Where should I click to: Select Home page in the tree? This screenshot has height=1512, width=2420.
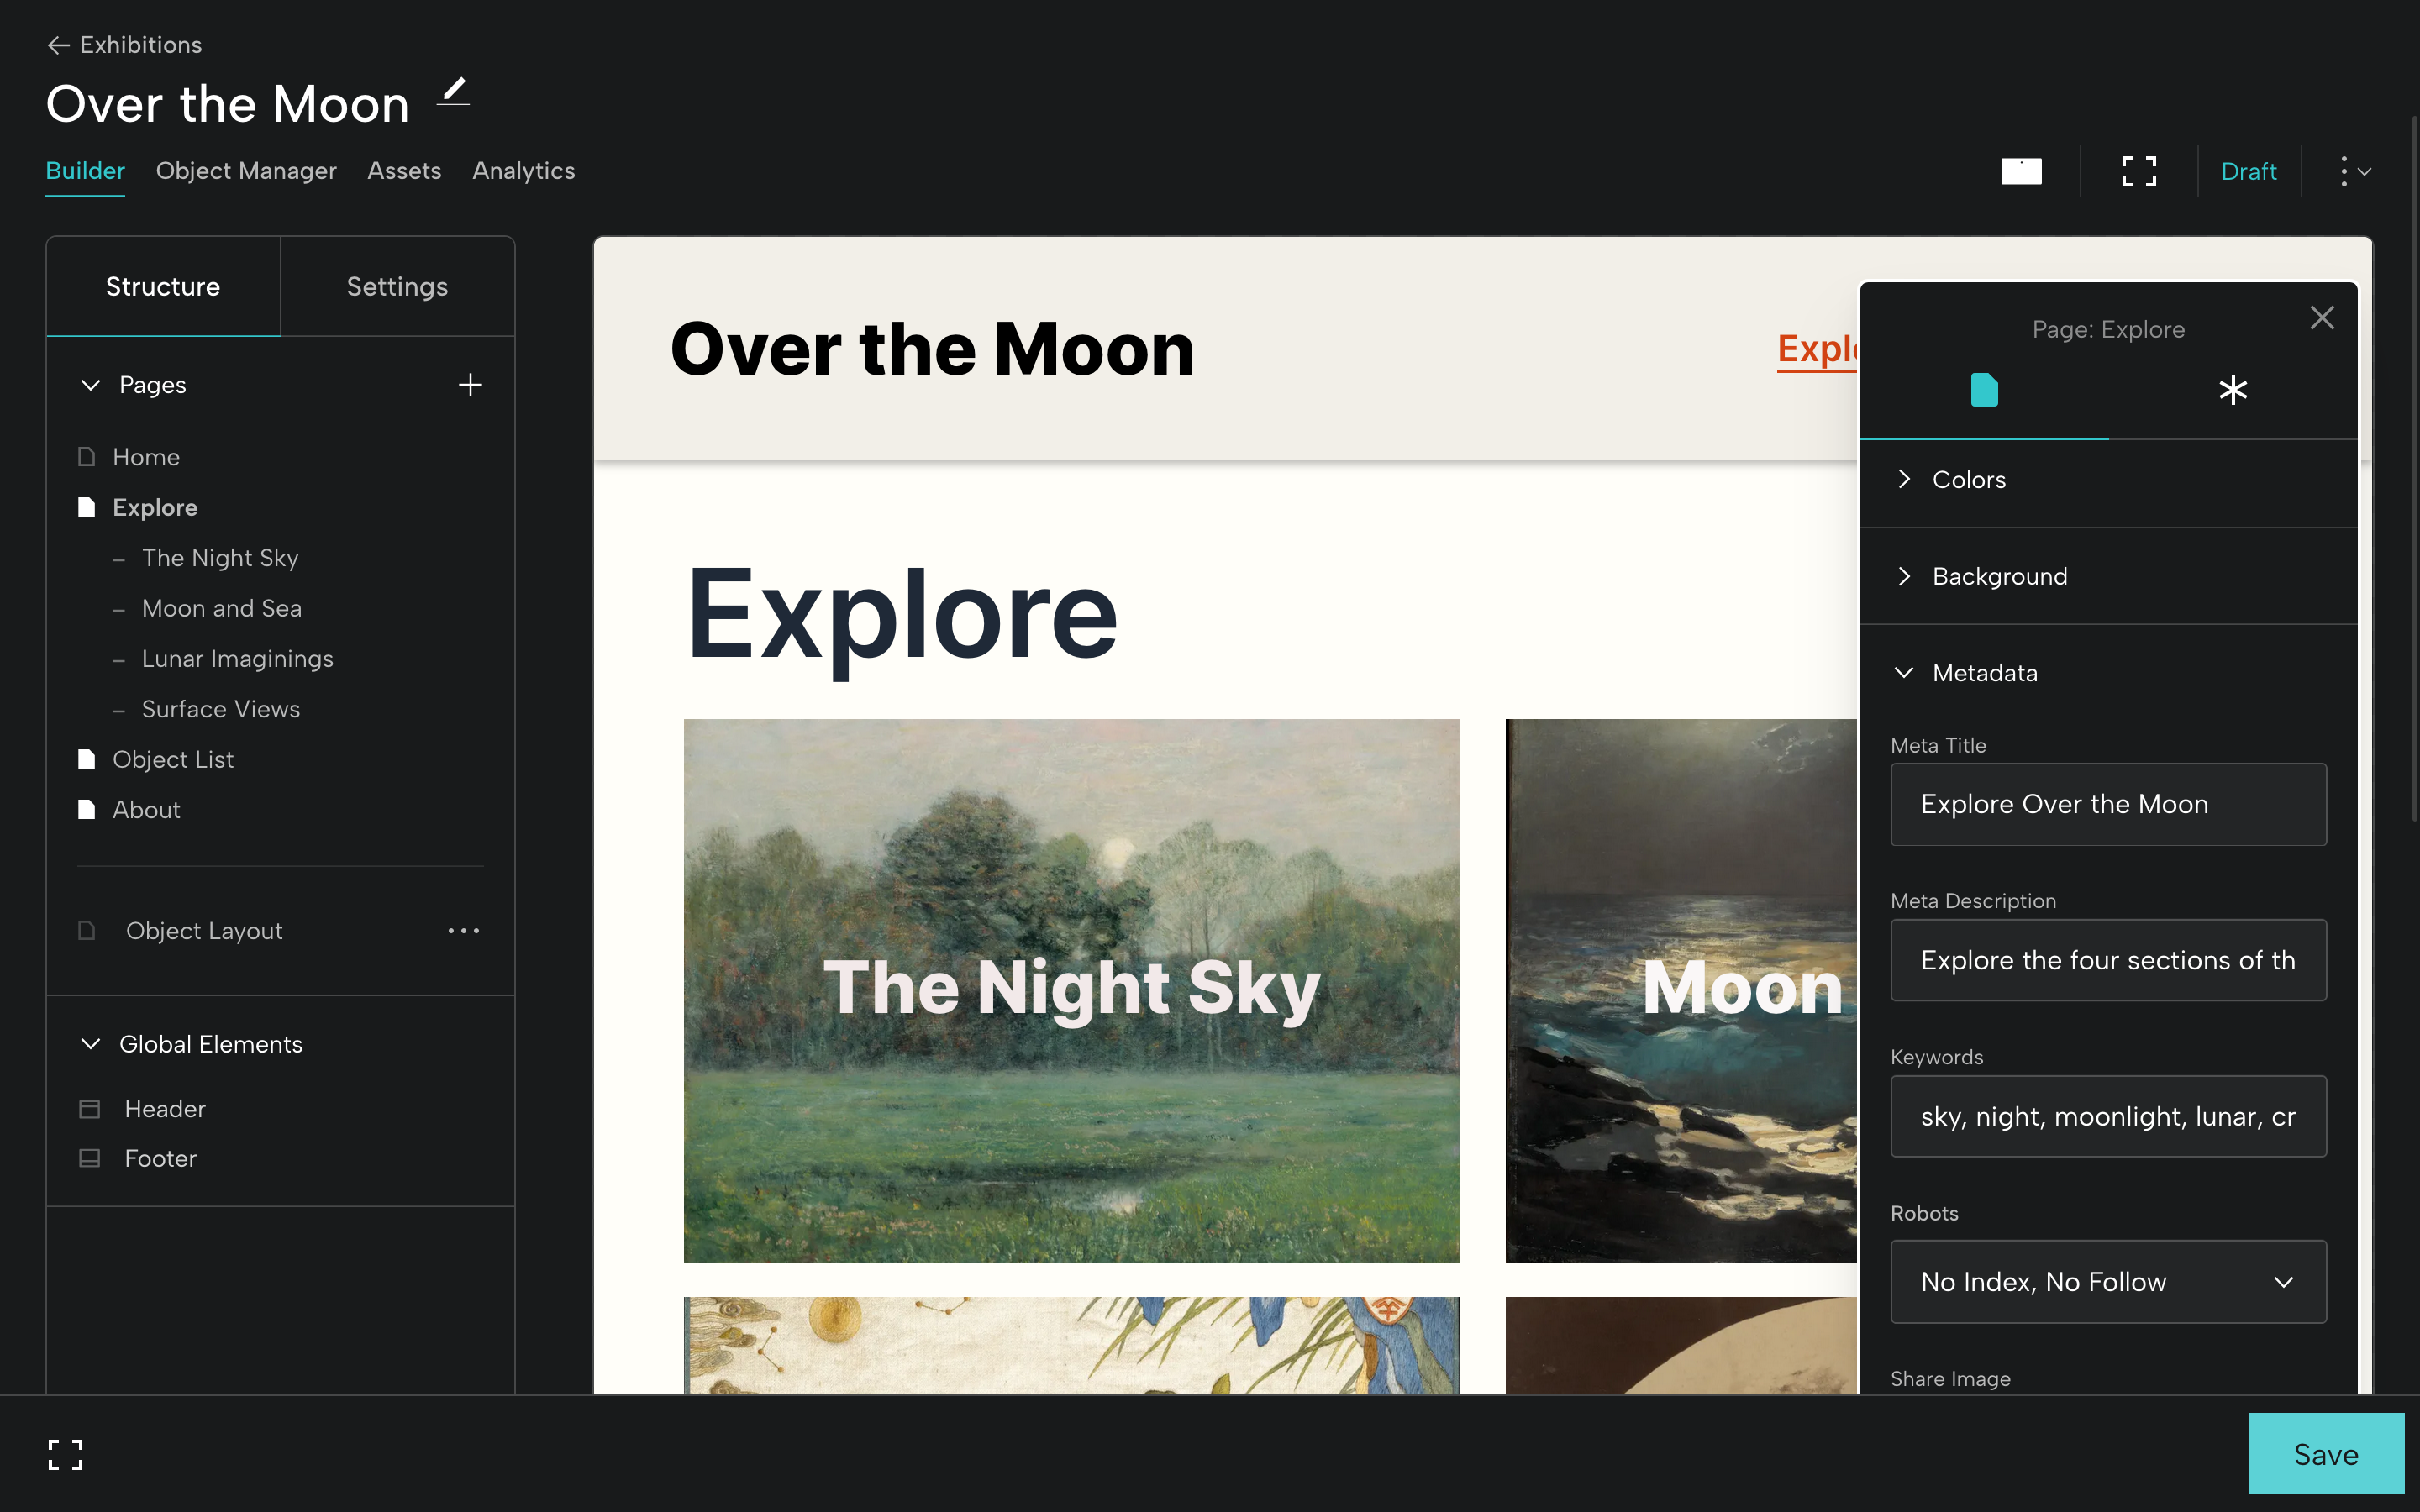146,457
